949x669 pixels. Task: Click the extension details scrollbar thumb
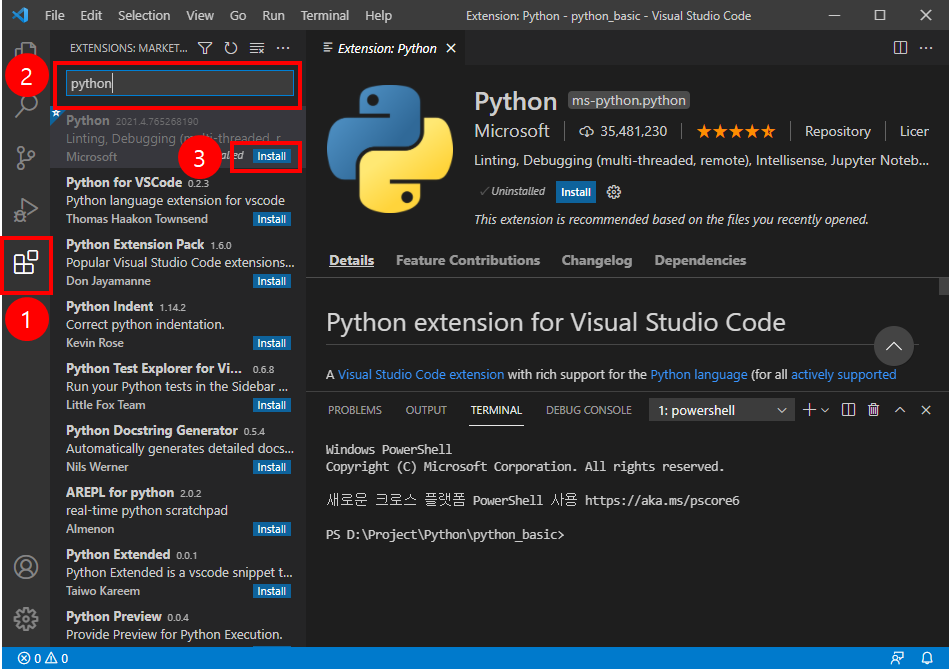coord(944,286)
